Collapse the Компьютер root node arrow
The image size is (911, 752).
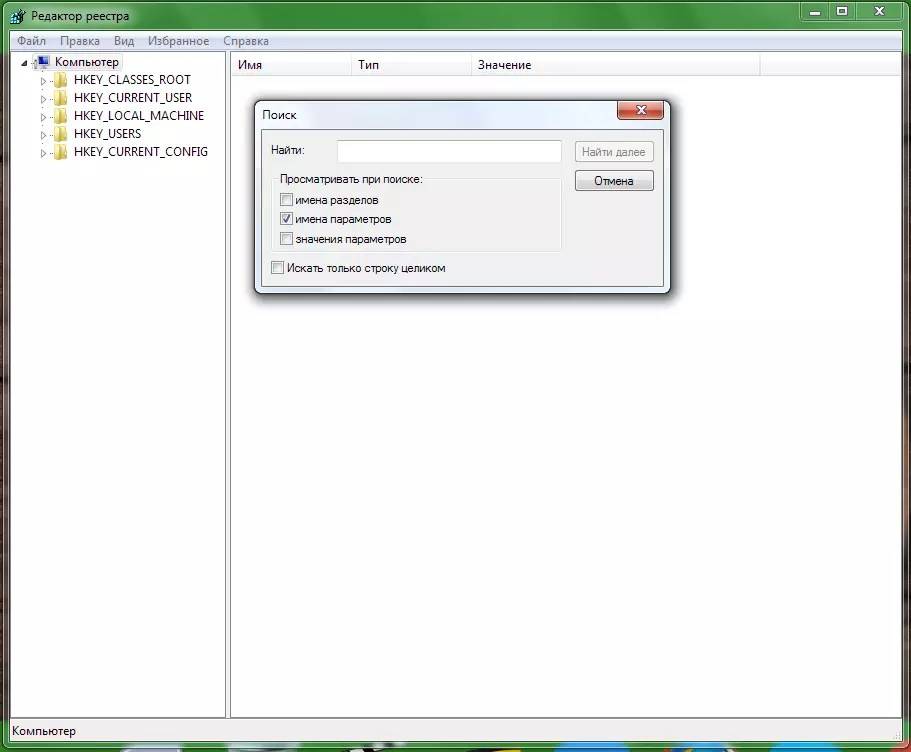point(25,63)
